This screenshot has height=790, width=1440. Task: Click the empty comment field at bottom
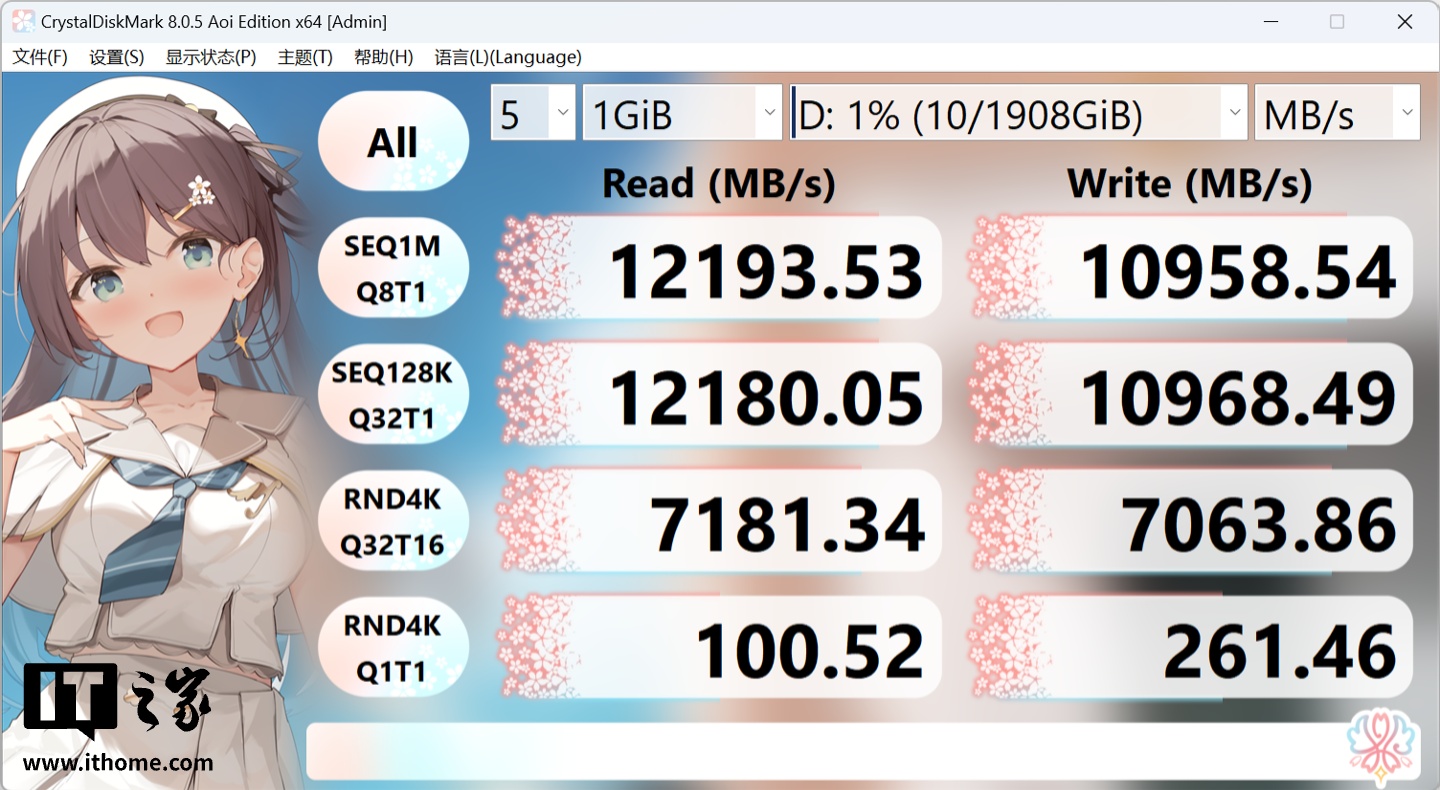820,751
